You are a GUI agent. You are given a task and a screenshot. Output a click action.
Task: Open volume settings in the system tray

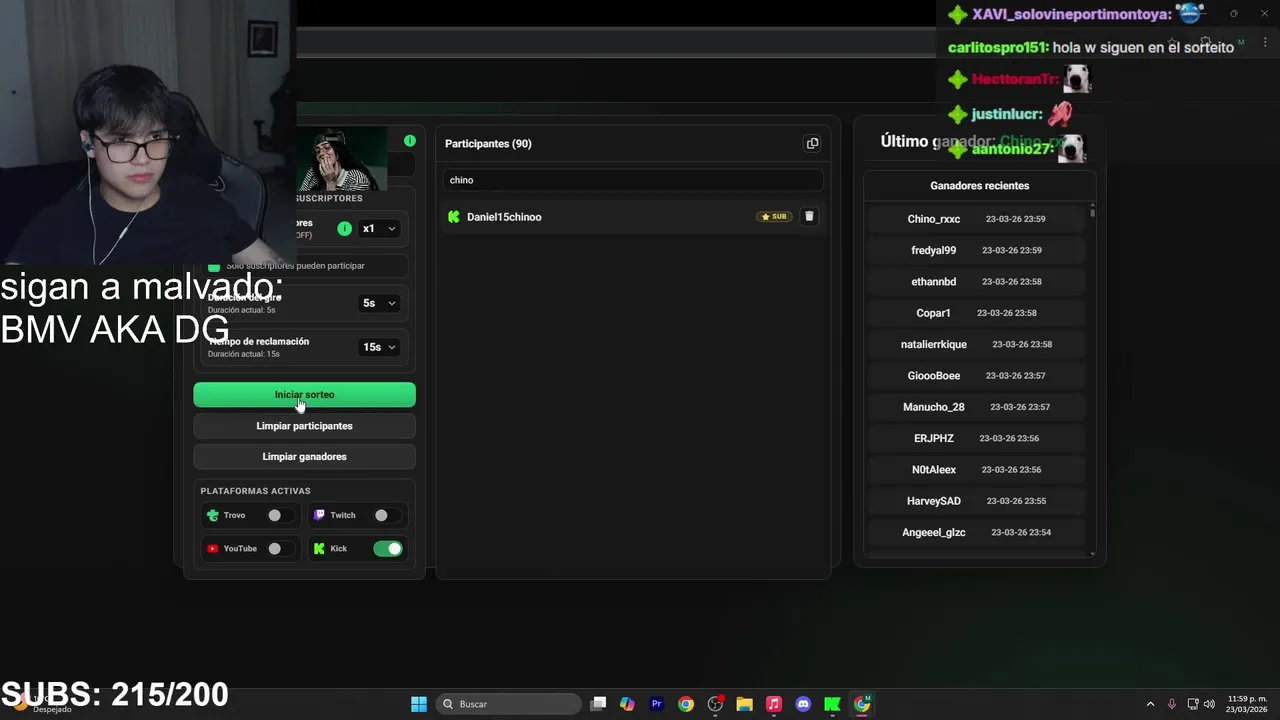1209,704
